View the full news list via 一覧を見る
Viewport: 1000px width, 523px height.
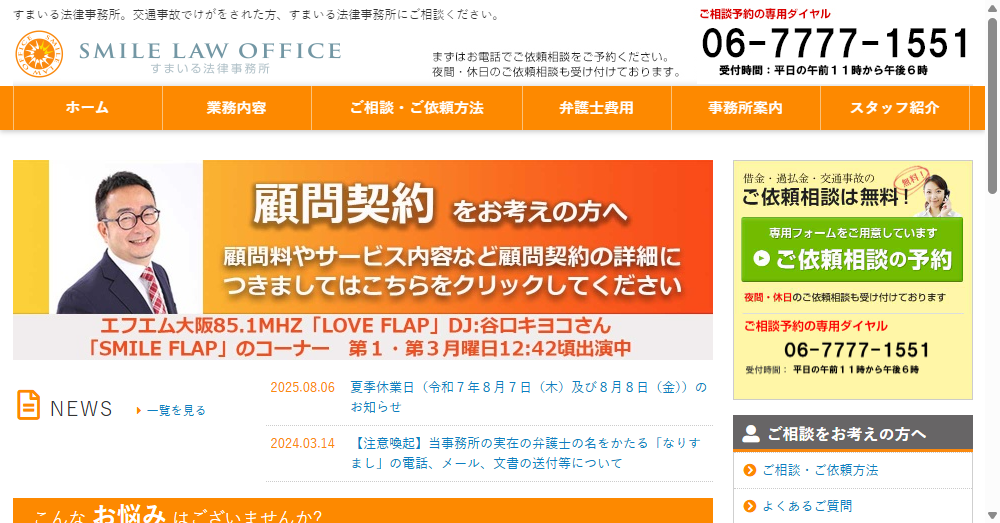tap(176, 410)
